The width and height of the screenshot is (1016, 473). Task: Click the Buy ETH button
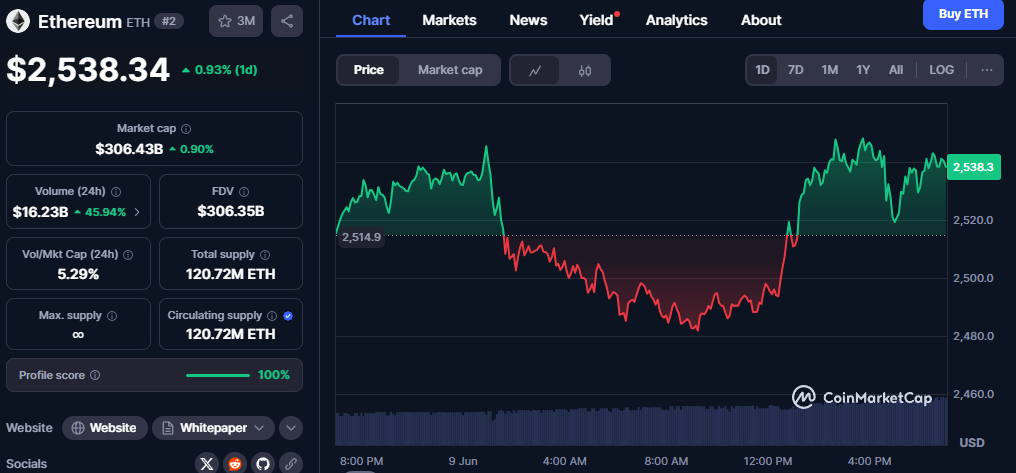pos(964,14)
